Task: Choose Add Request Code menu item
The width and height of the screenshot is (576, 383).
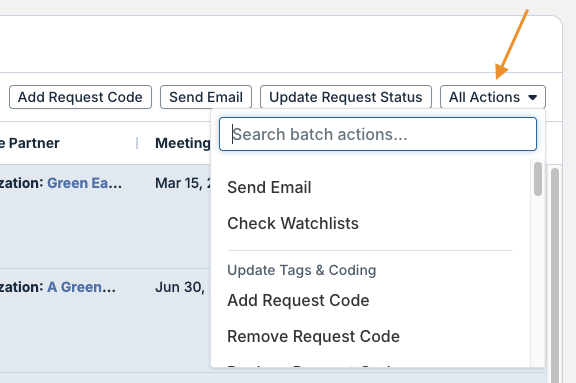Action: click(x=298, y=300)
